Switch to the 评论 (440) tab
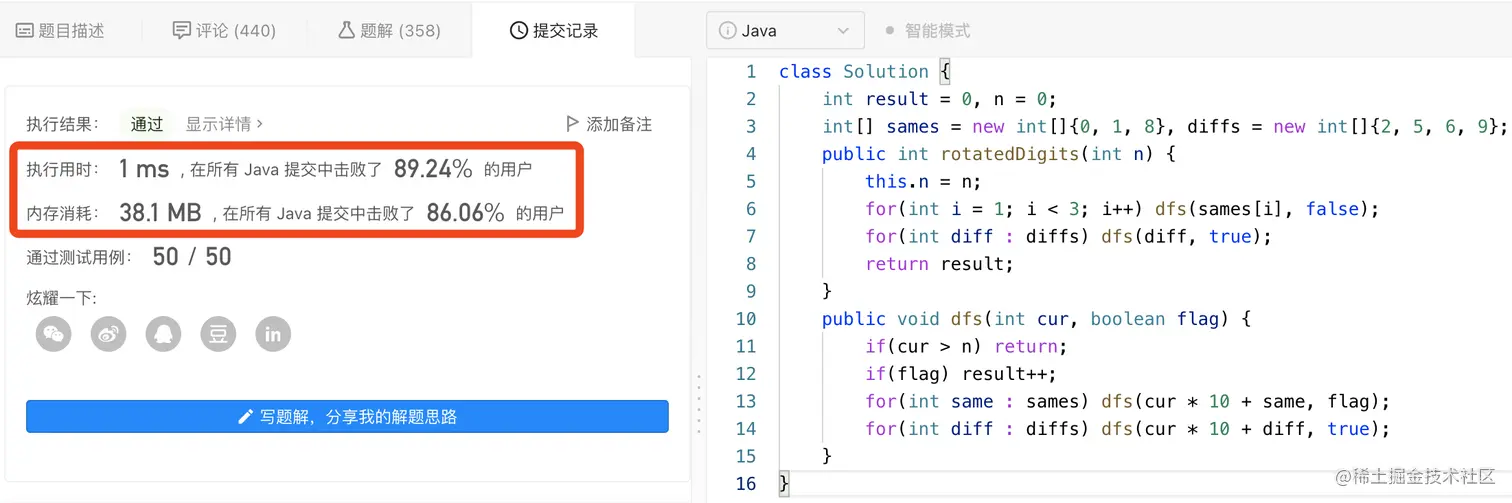Viewport: 1512px width, 503px height. pyautogui.click(x=224, y=30)
